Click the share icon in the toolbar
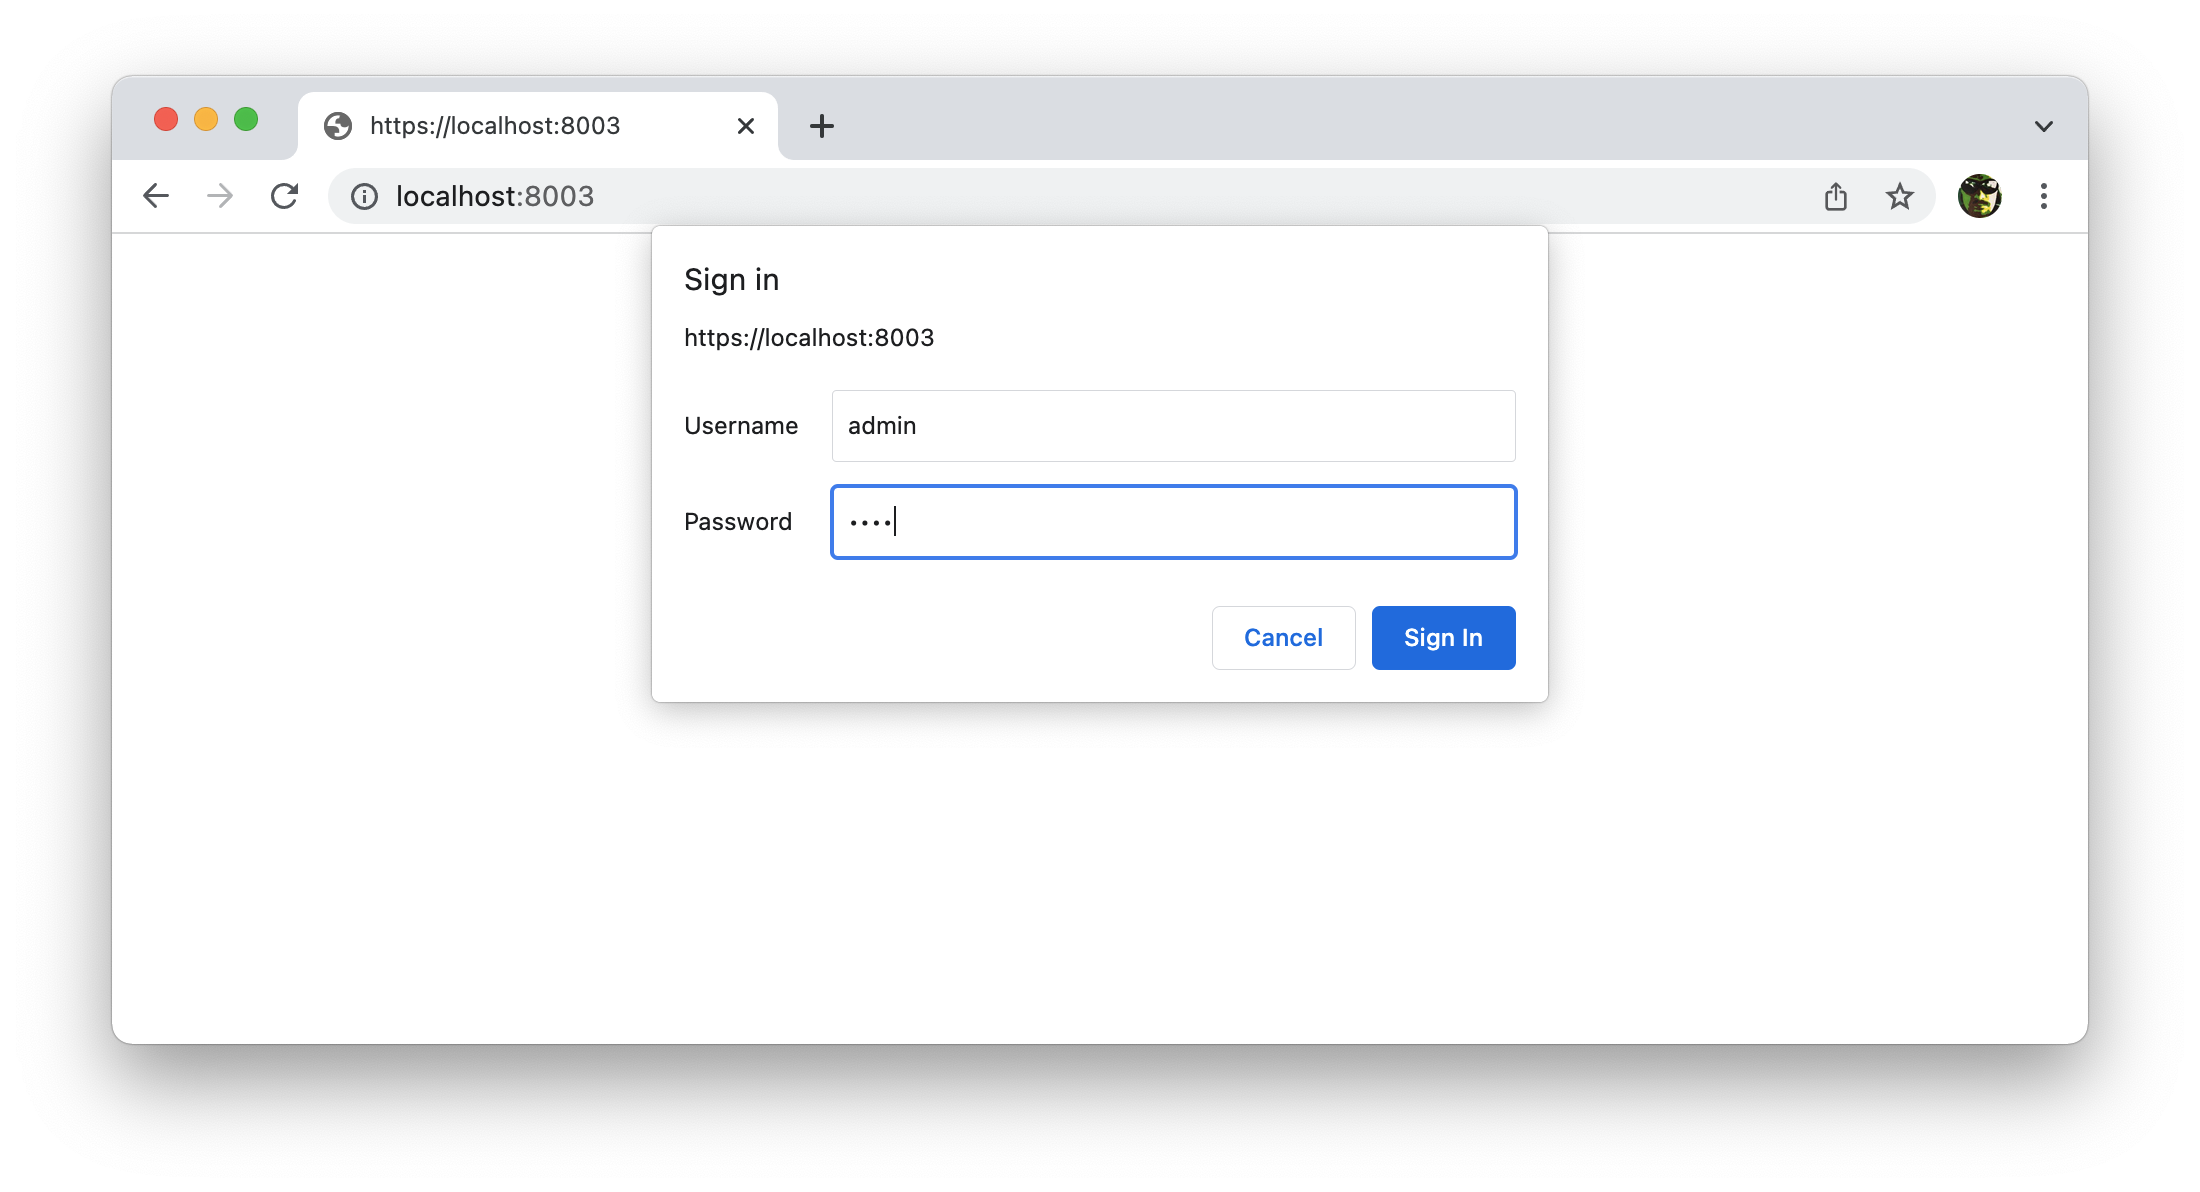Viewport: 2200px width, 1192px height. pyautogui.click(x=1835, y=196)
